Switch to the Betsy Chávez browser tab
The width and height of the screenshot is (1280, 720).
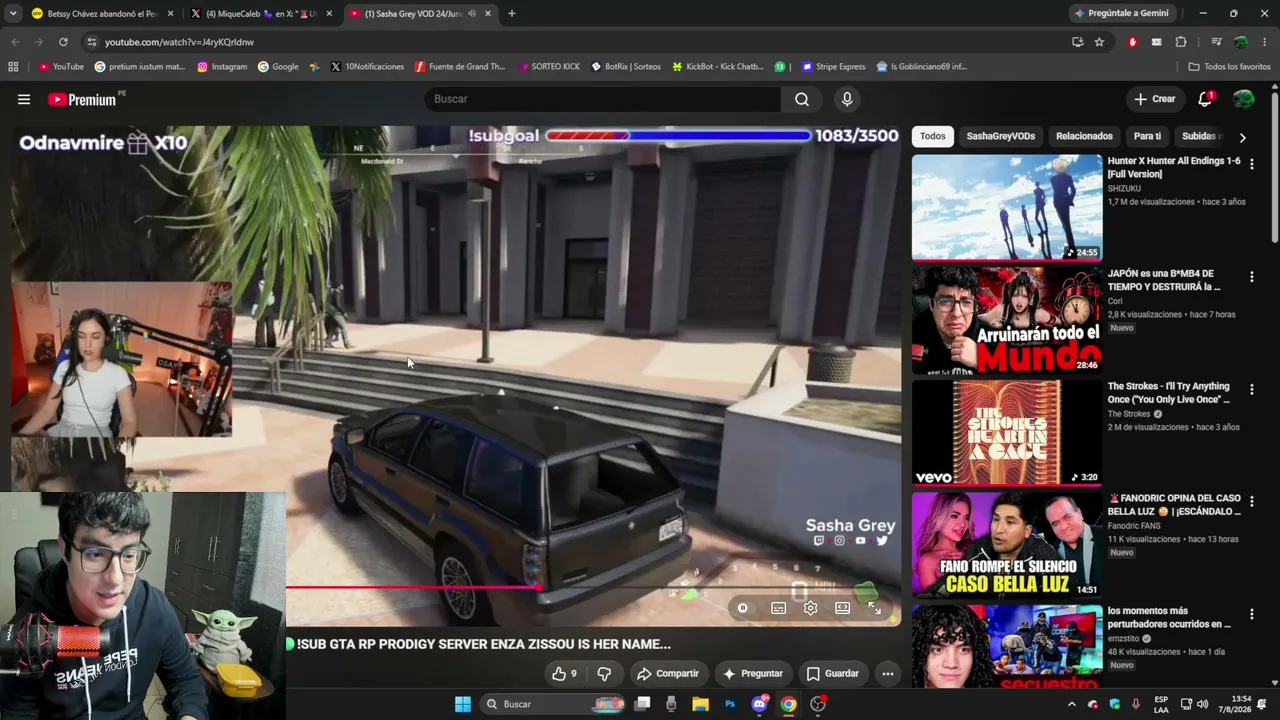(x=101, y=14)
